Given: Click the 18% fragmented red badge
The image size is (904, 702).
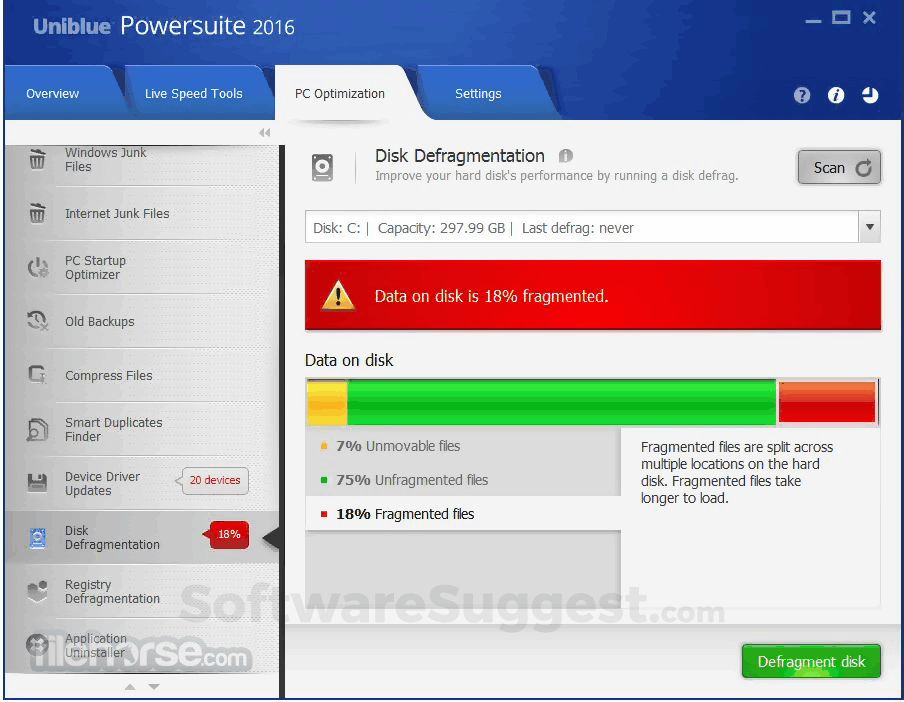Looking at the screenshot, I should point(227,535).
